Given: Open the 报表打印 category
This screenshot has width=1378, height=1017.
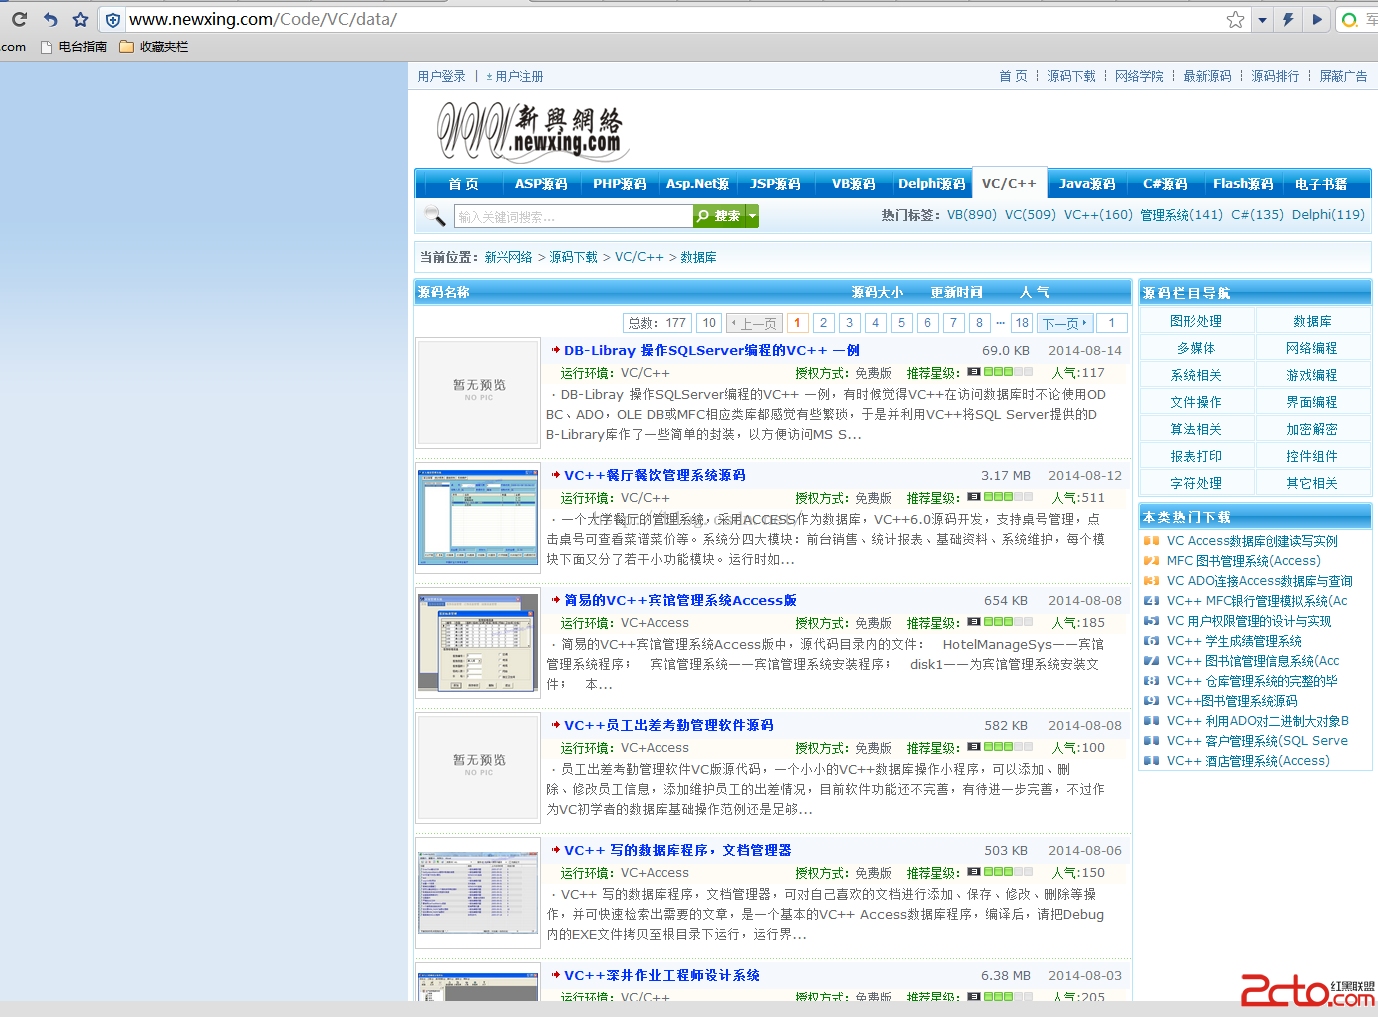Looking at the screenshot, I should (x=1196, y=456).
